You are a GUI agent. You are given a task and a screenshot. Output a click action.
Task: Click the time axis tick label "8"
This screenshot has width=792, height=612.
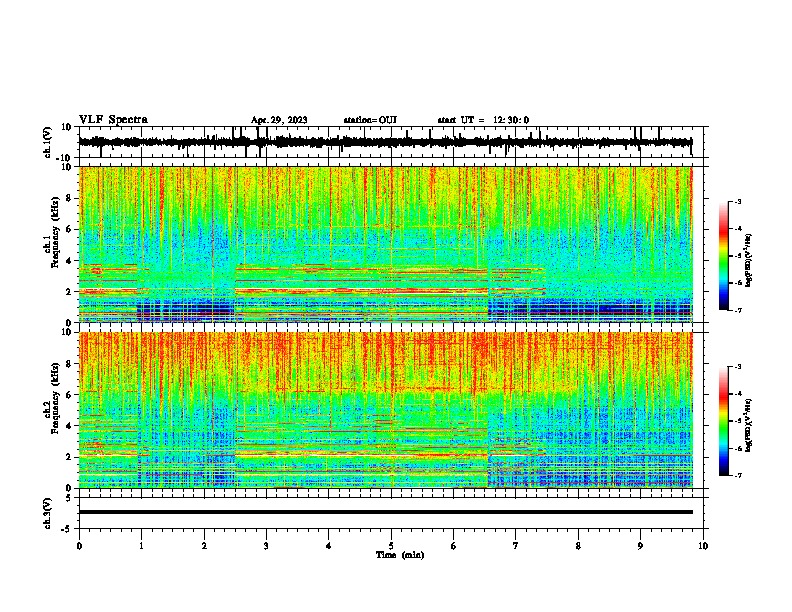[578, 546]
